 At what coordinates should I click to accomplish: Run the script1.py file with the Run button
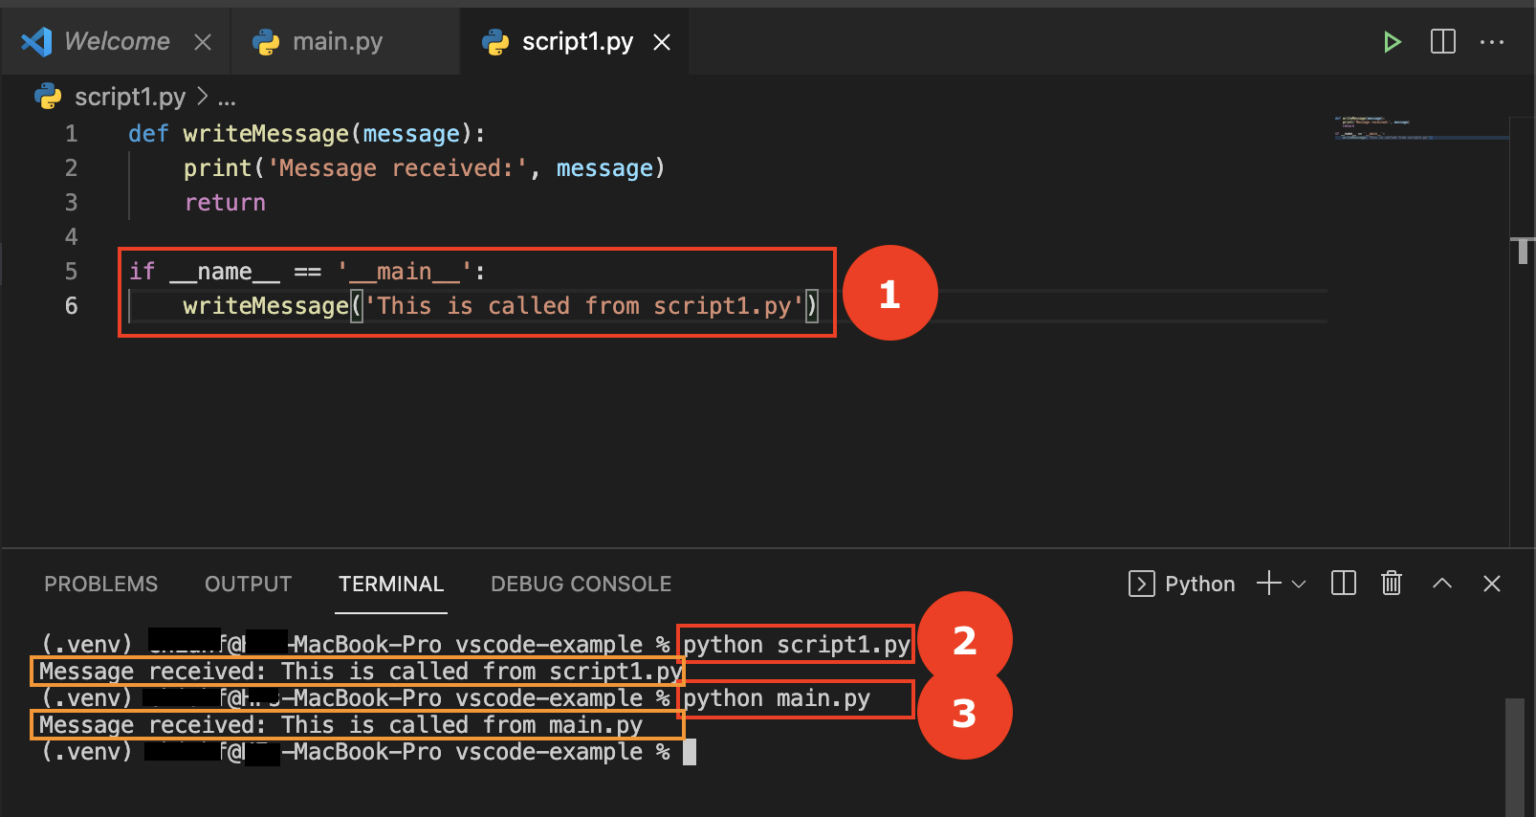click(x=1392, y=41)
